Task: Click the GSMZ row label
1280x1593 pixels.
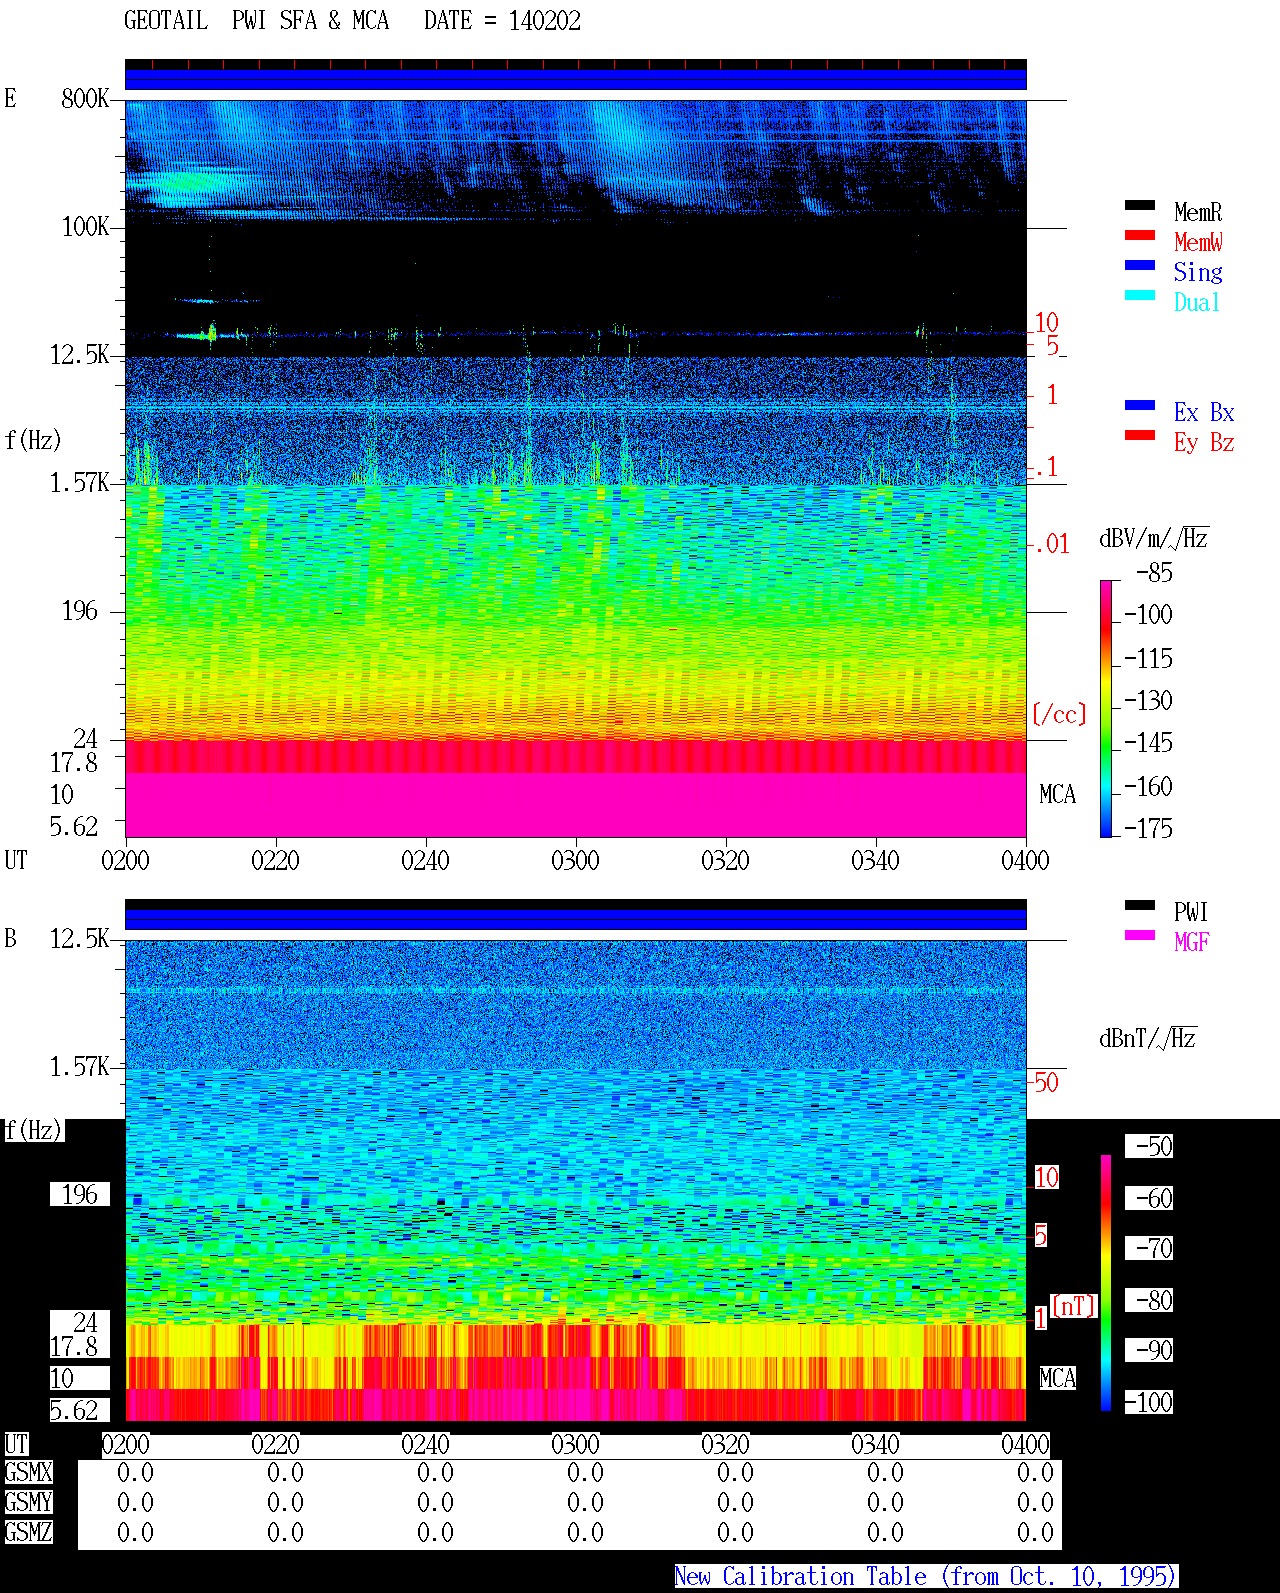Action: (28, 1532)
